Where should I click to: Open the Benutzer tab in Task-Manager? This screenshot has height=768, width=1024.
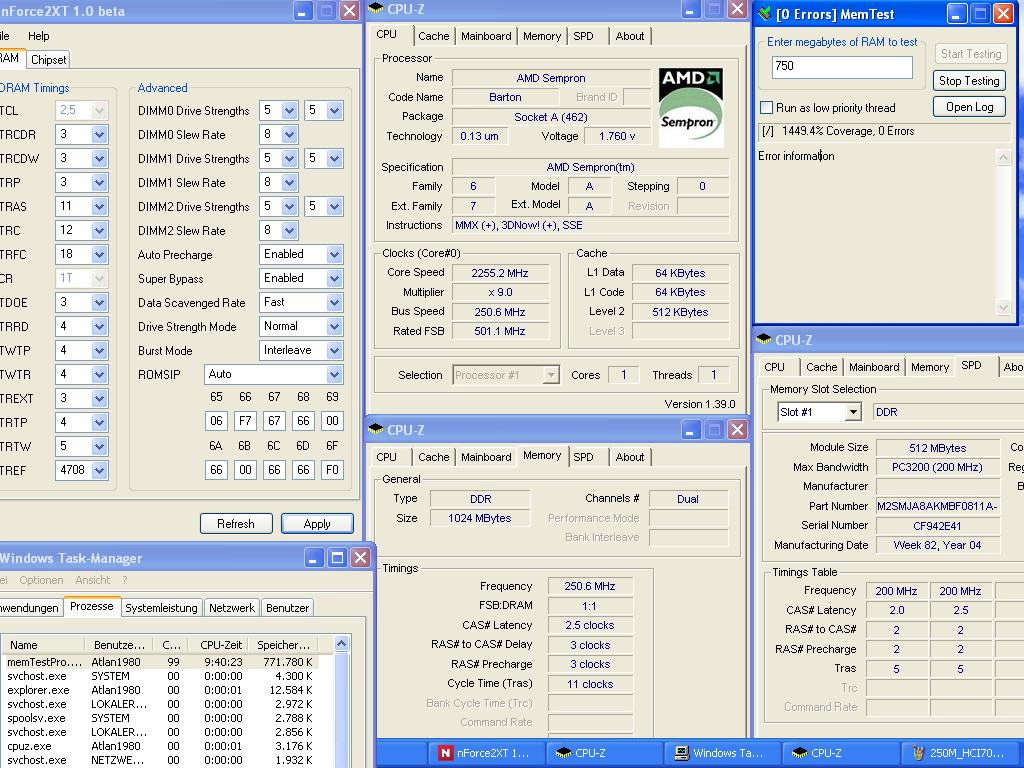(287, 608)
